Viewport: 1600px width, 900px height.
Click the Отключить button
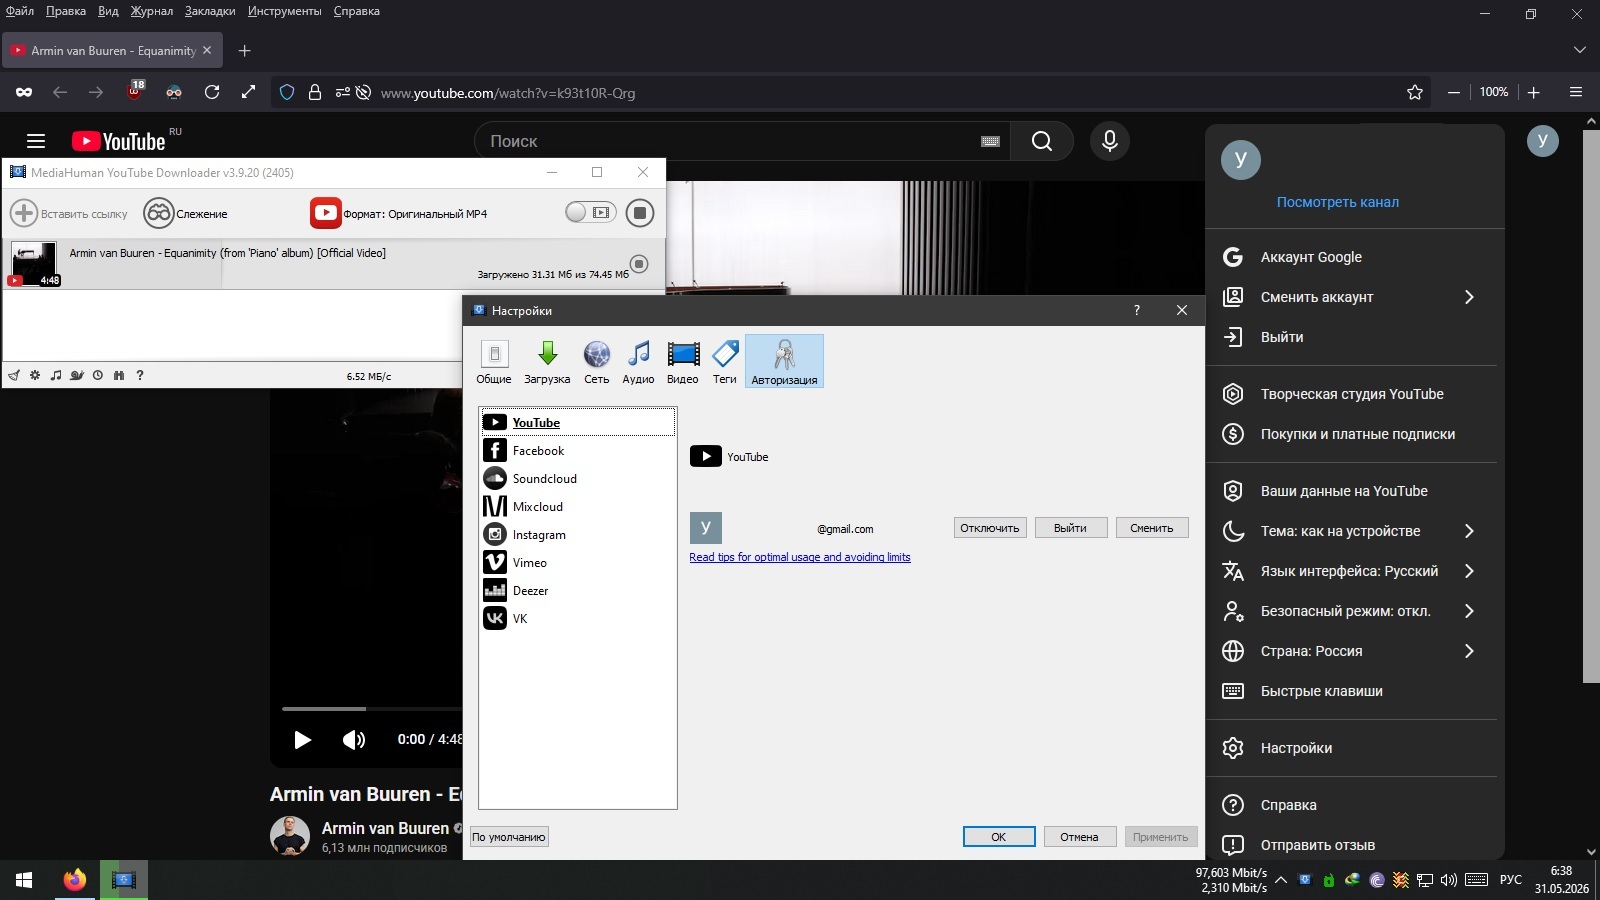coord(990,528)
